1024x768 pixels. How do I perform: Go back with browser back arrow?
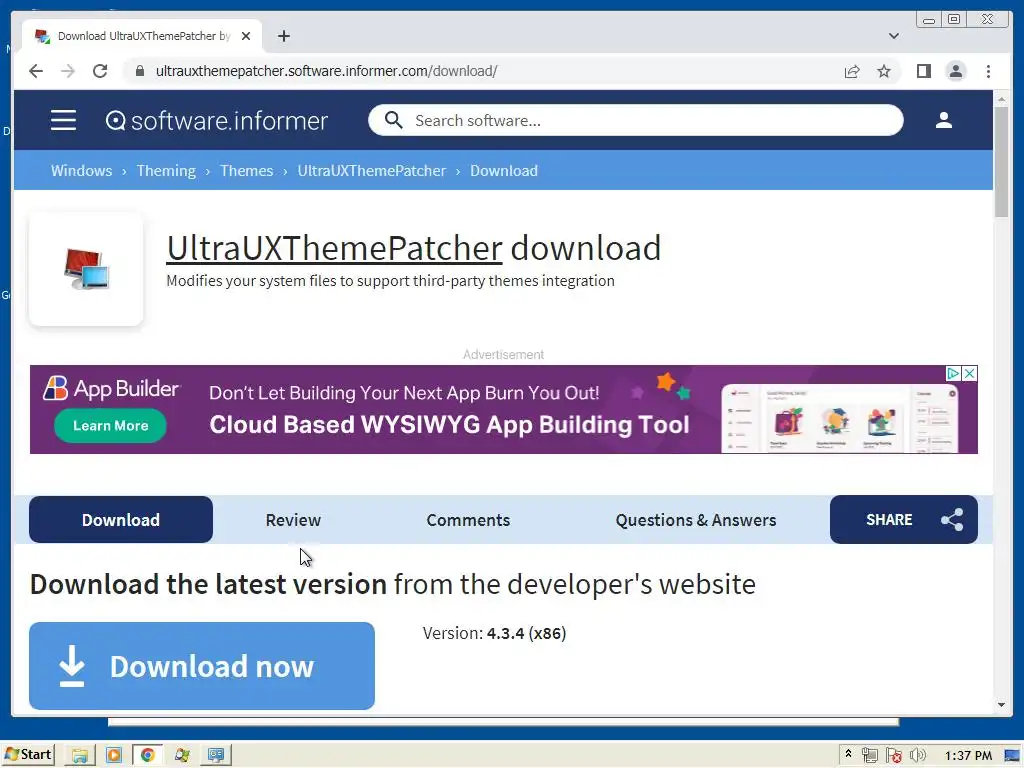36,71
